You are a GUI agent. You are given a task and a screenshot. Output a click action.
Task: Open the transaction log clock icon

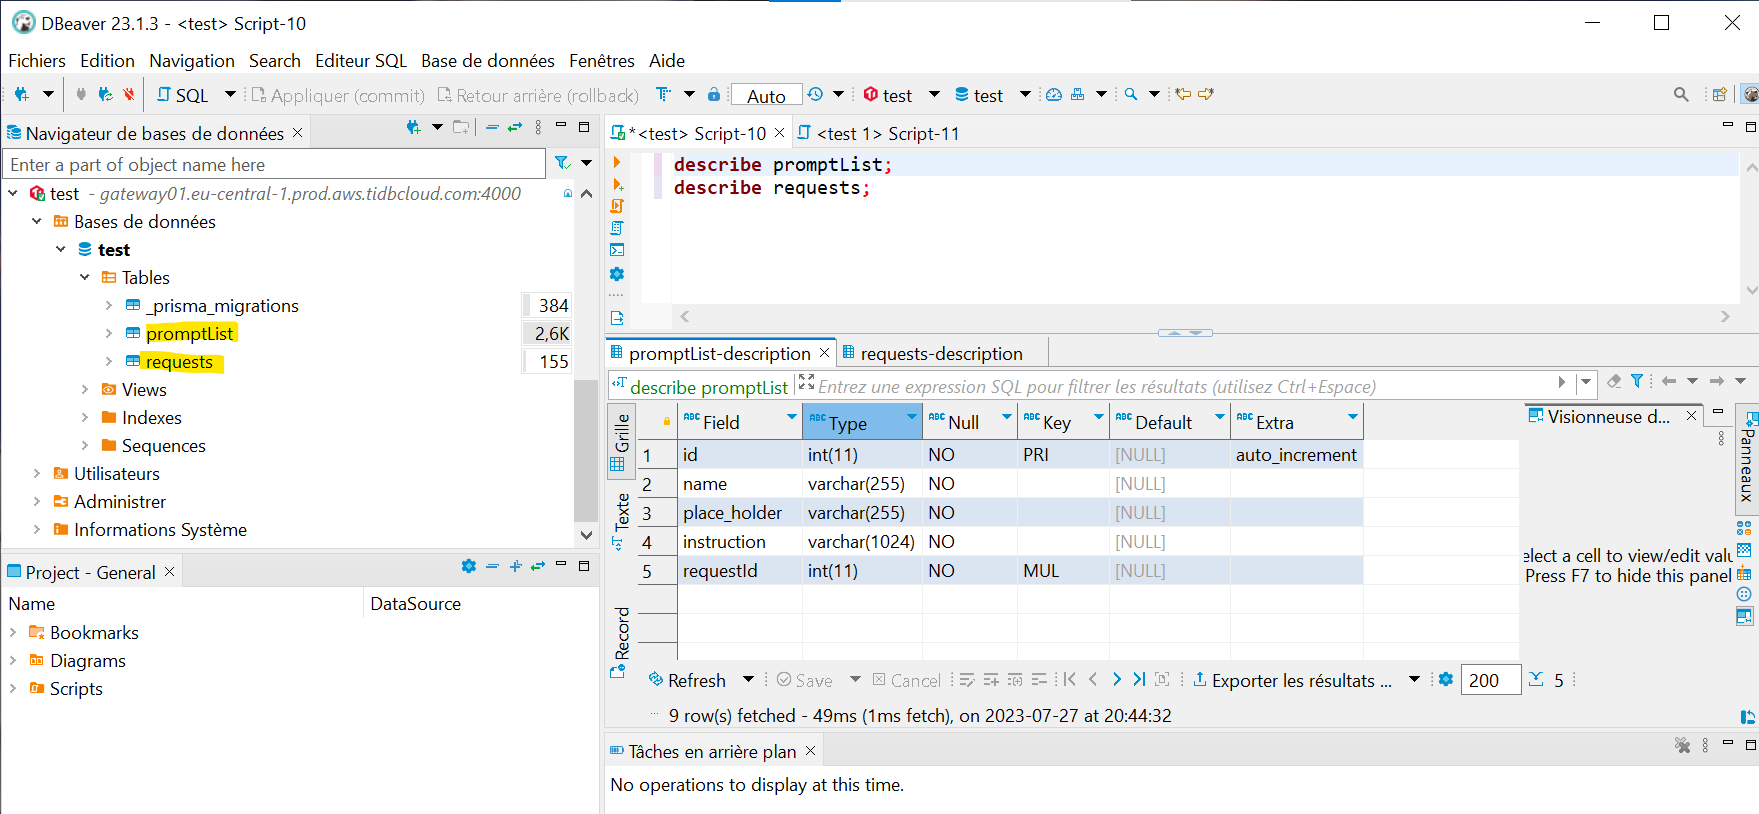click(x=816, y=94)
